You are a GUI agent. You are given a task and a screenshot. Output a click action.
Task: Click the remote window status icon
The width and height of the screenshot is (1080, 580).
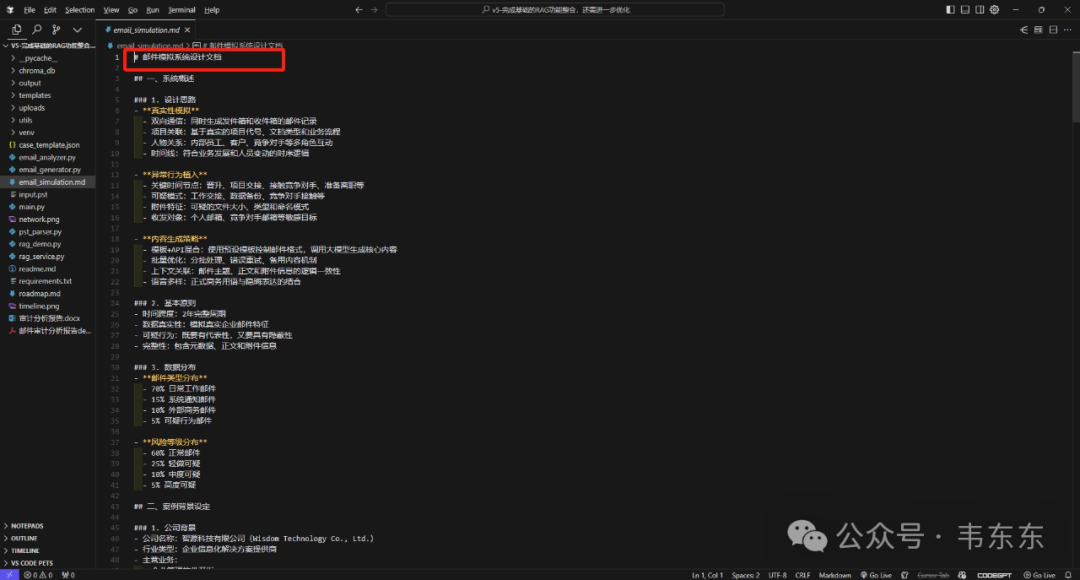coord(9,574)
